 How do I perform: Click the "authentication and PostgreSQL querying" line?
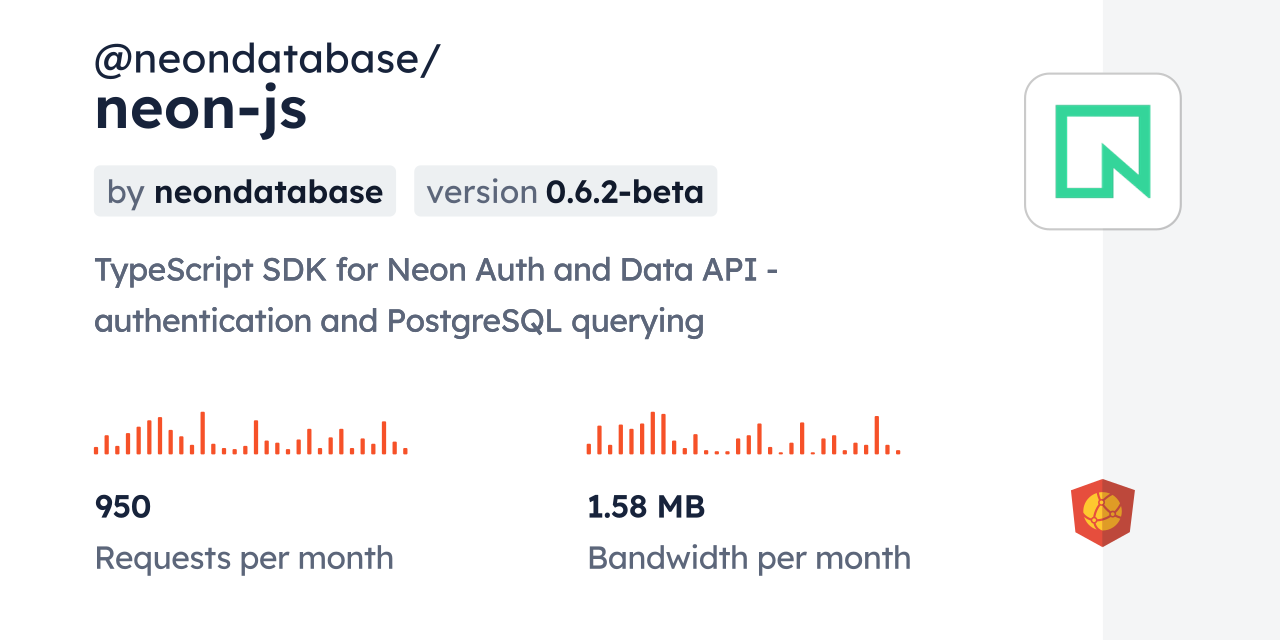(x=399, y=322)
